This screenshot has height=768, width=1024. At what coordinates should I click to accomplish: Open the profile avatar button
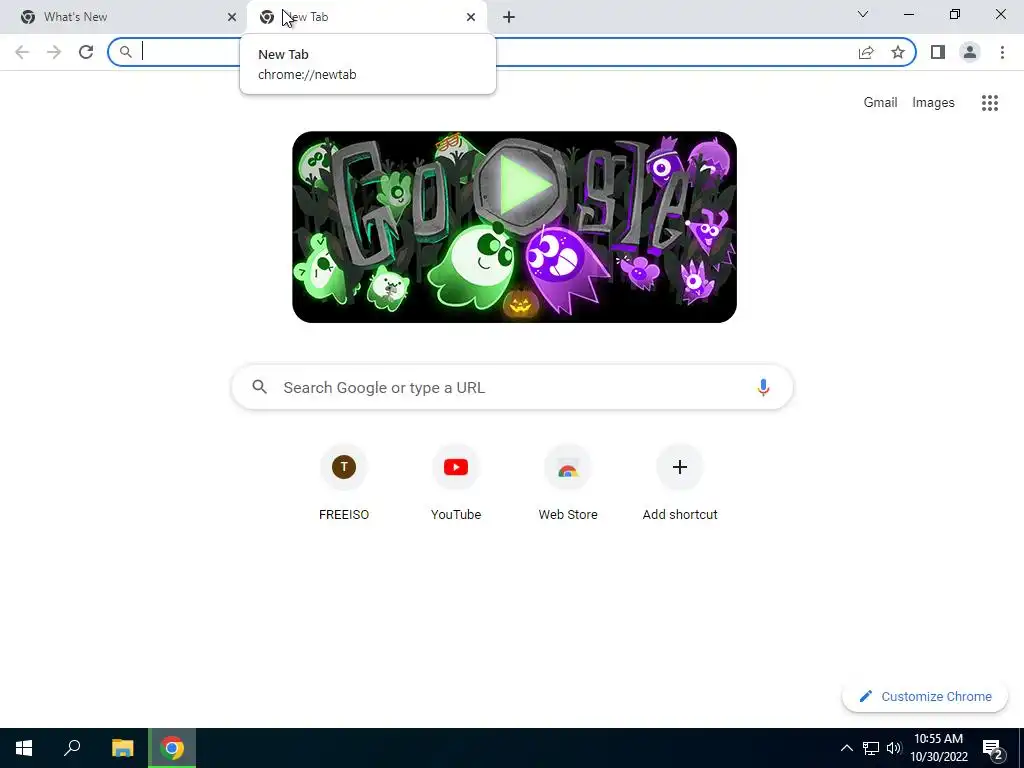[970, 52]
